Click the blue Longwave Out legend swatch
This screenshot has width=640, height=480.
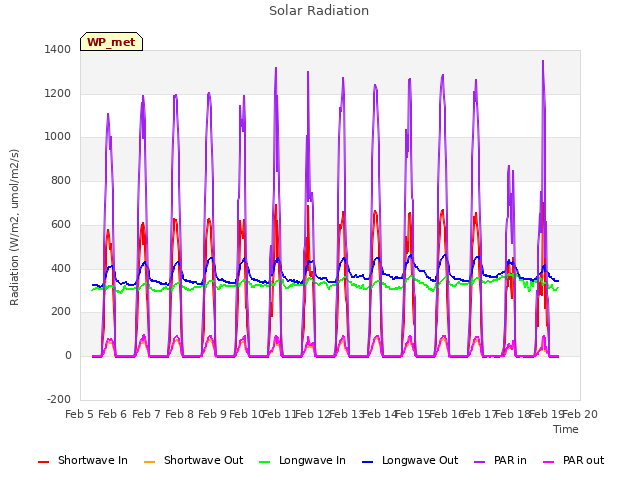pos(367,462)
